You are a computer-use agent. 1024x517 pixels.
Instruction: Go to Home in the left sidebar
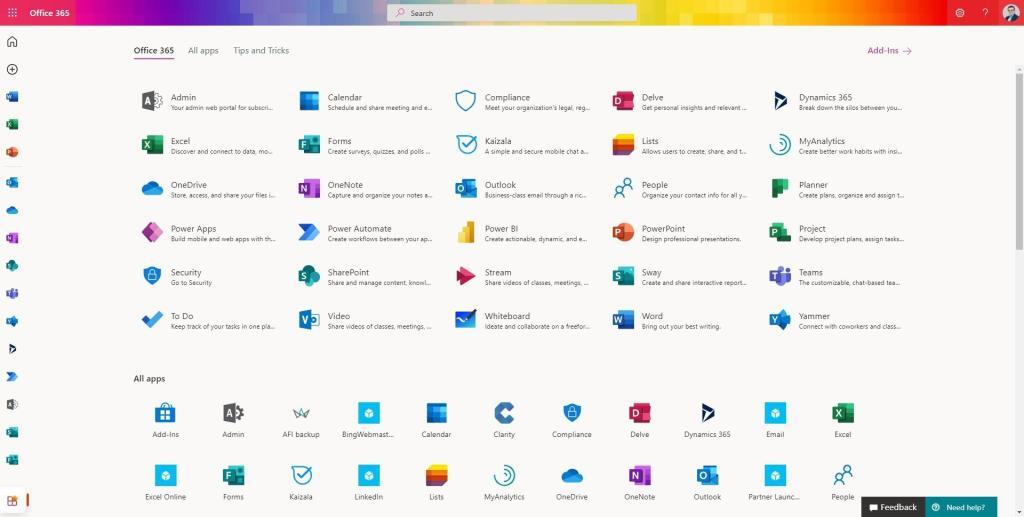point(12,42)
